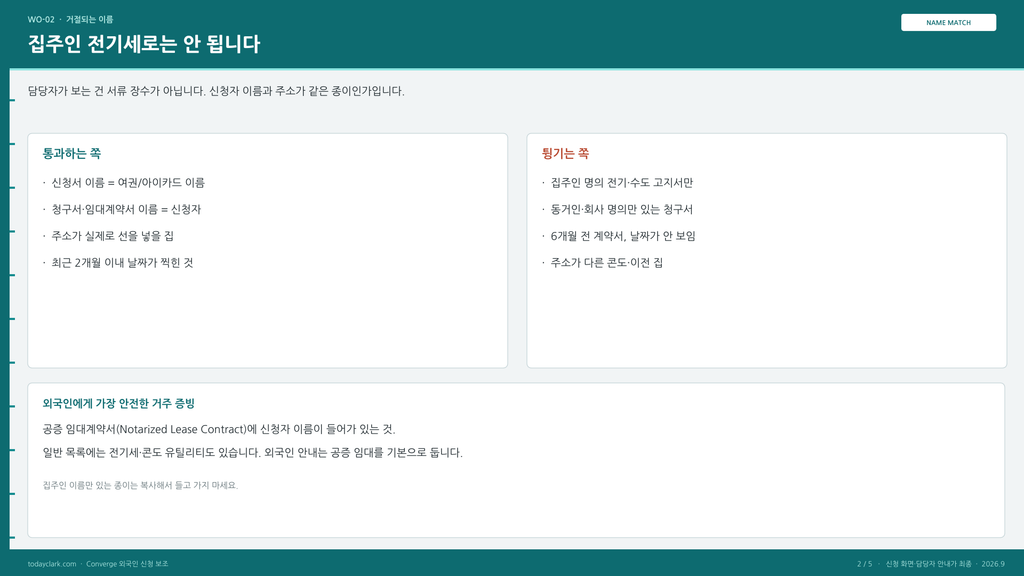Click bullet '주소가 실제로 선을 넣을 집'
Screen dimensions: 1024x576
tap(112, 236)
